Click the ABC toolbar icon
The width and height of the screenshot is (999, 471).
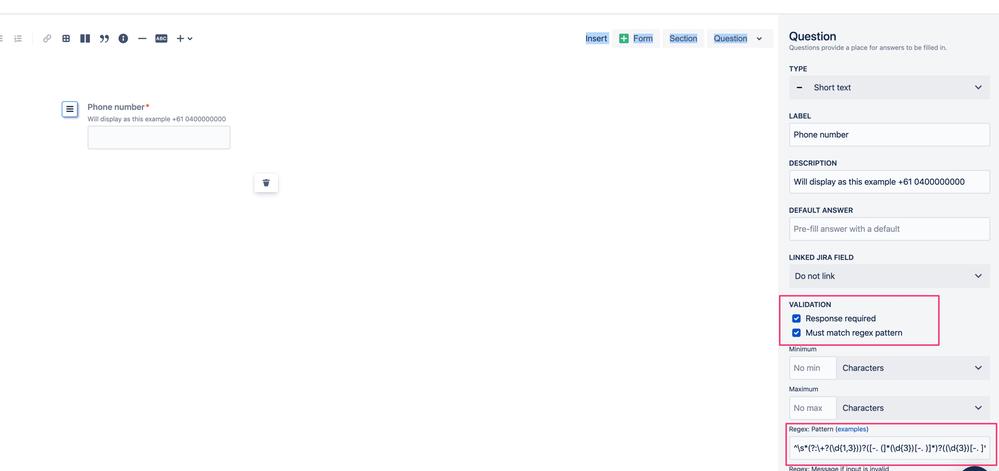click(x=161, y=38)
